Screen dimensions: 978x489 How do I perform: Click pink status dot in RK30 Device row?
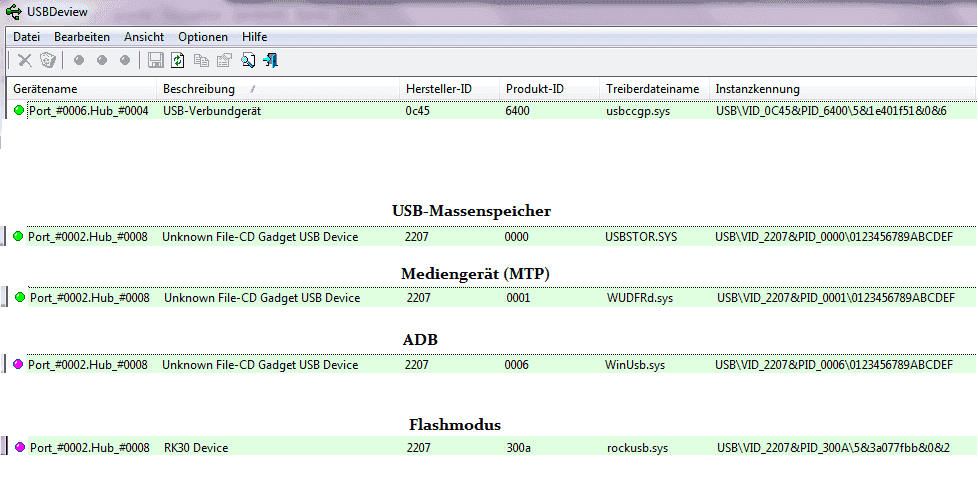click(20, 447)
